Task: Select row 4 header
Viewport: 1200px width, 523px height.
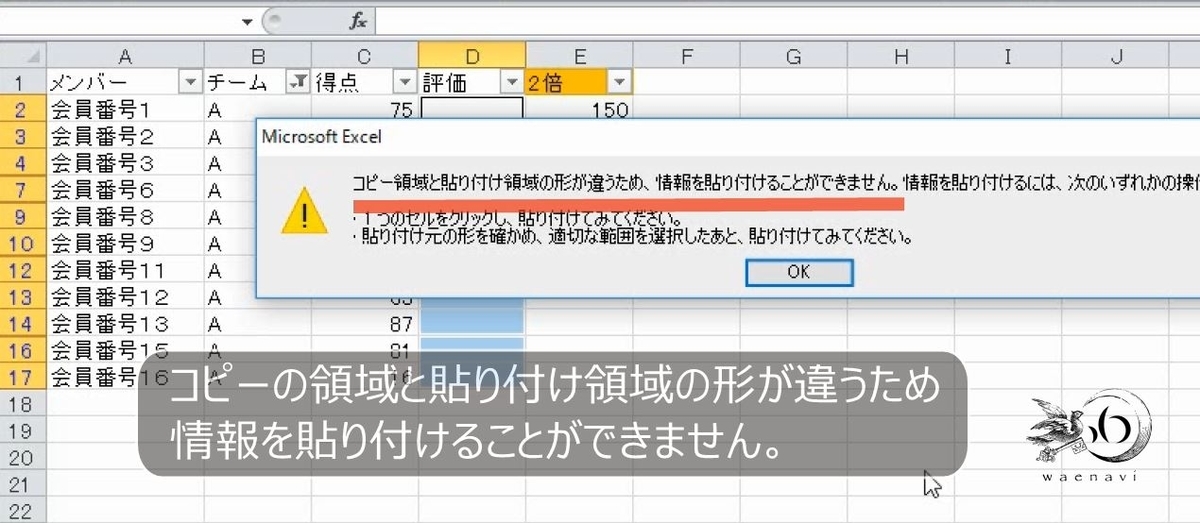Action: 23,163
